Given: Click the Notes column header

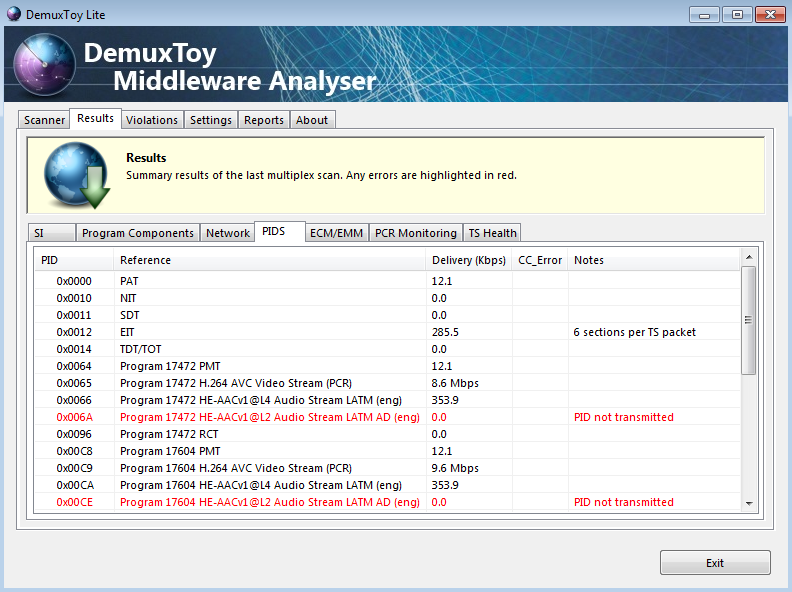Looking at the screenshot, I should click(x=654, y=260).
